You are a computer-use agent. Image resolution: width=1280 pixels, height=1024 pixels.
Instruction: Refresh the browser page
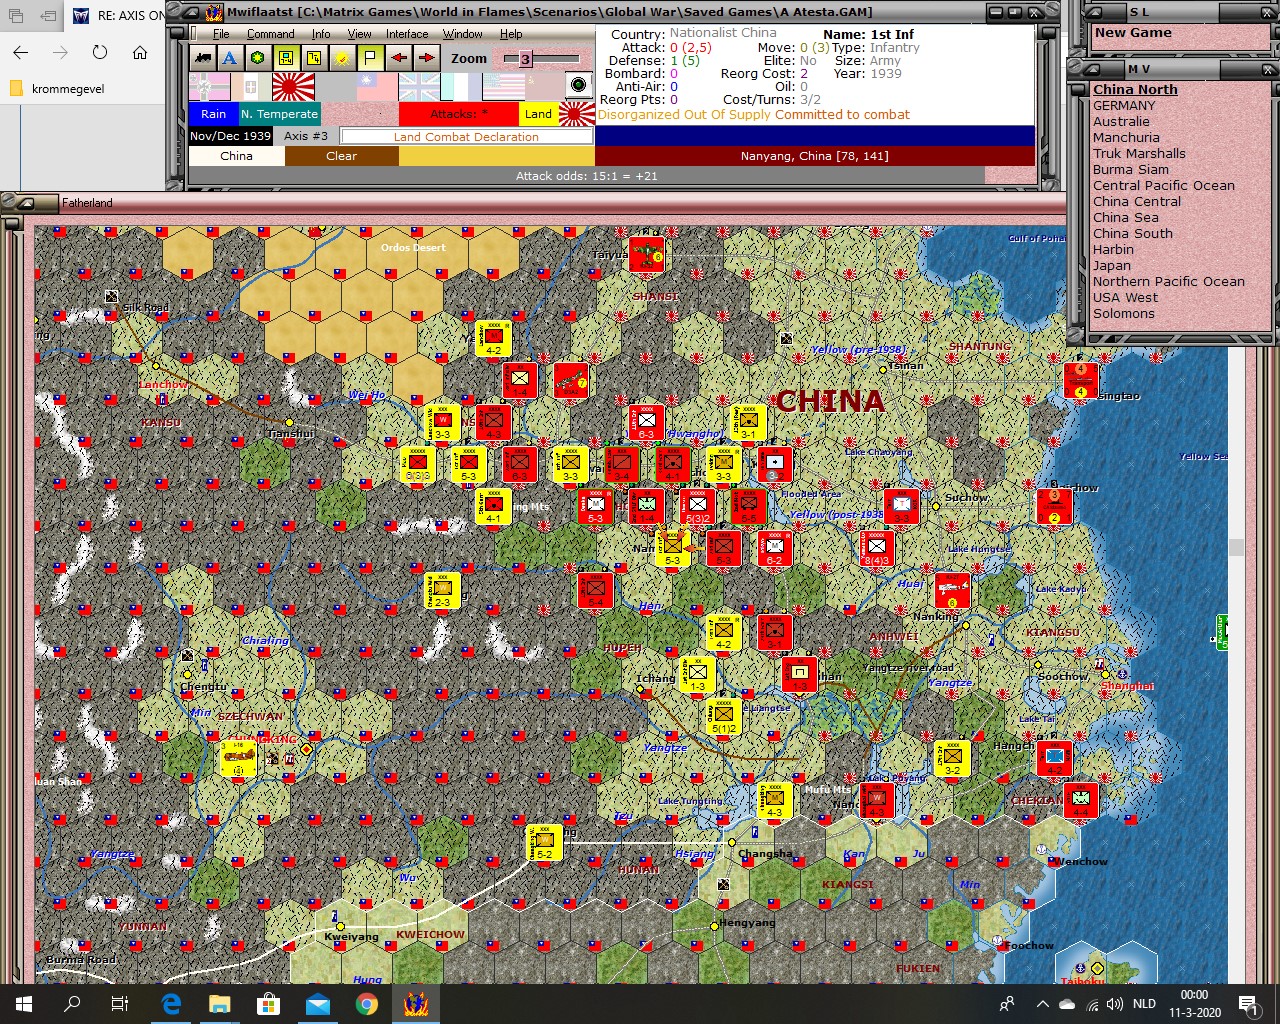(100, 53)
